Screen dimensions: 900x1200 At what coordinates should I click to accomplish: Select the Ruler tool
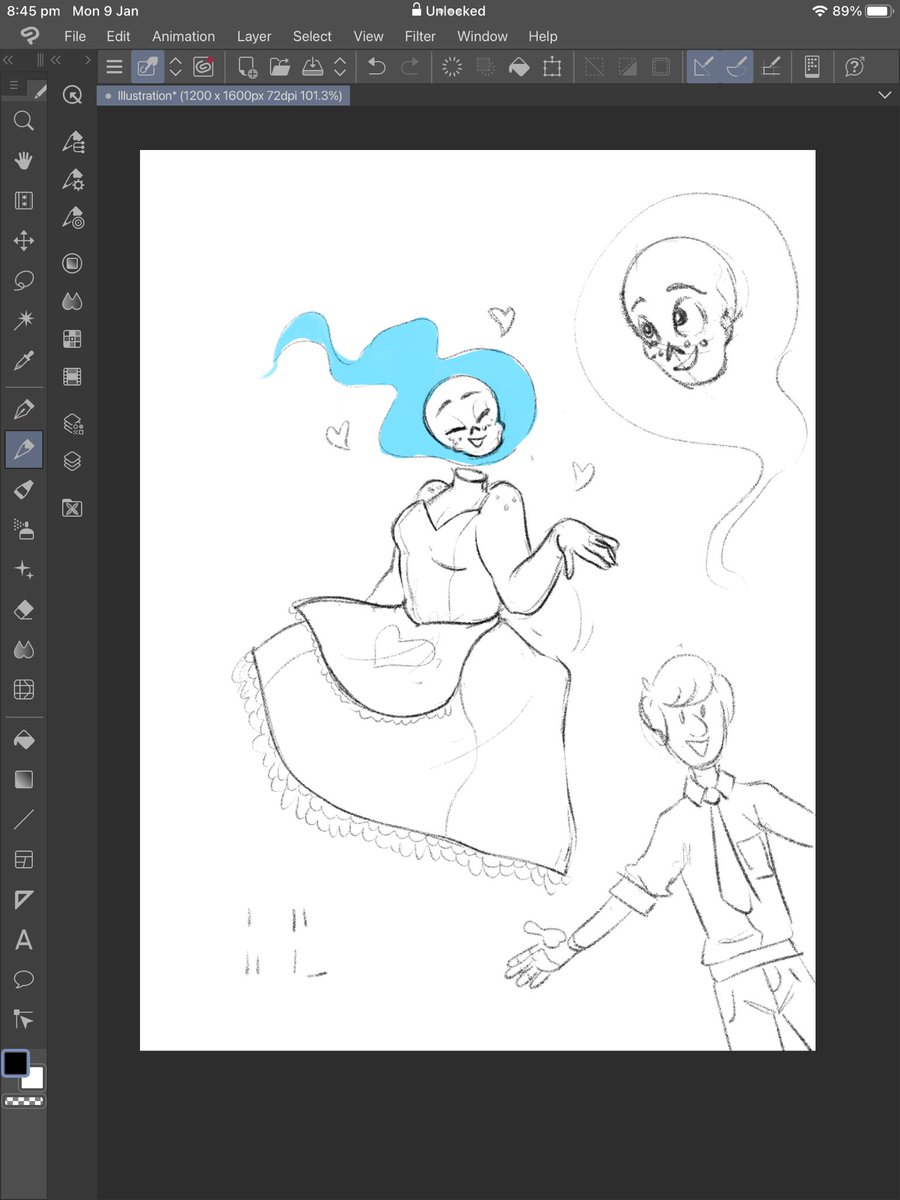[x=24, y=900]
